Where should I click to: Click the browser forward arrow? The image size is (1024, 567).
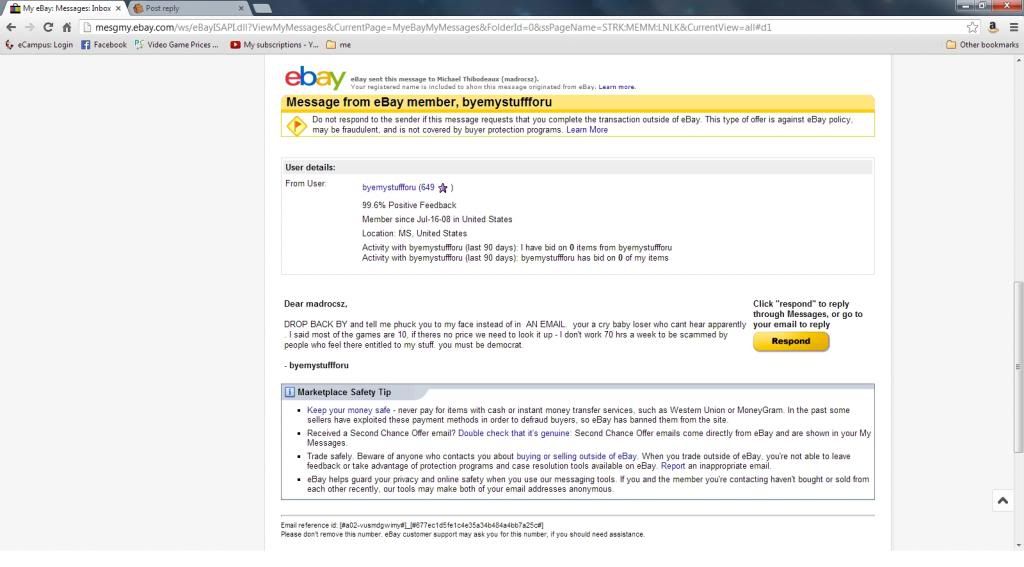coord(29,27)
